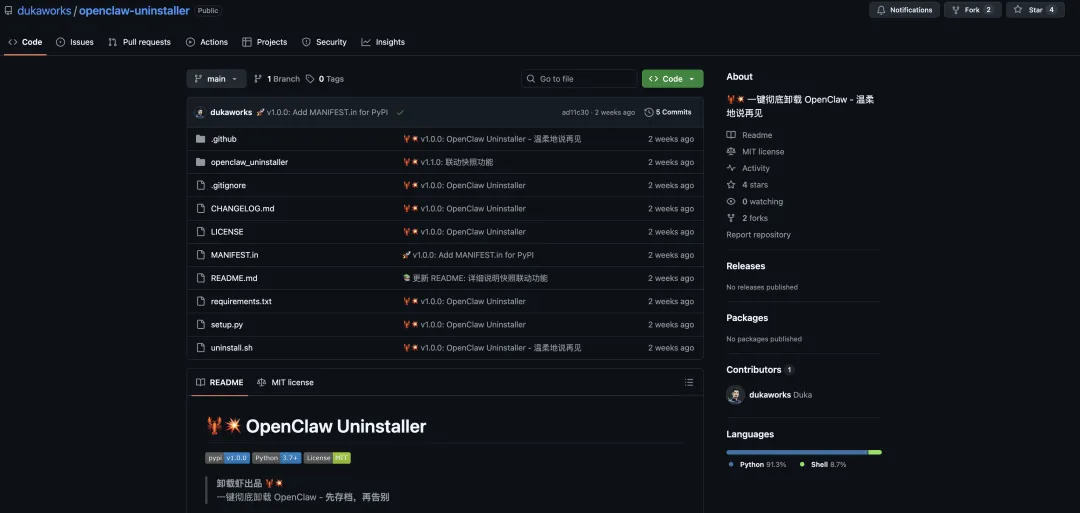Click the dukaworks contributor avatar

pyautogui.click(x=736, y=395)
